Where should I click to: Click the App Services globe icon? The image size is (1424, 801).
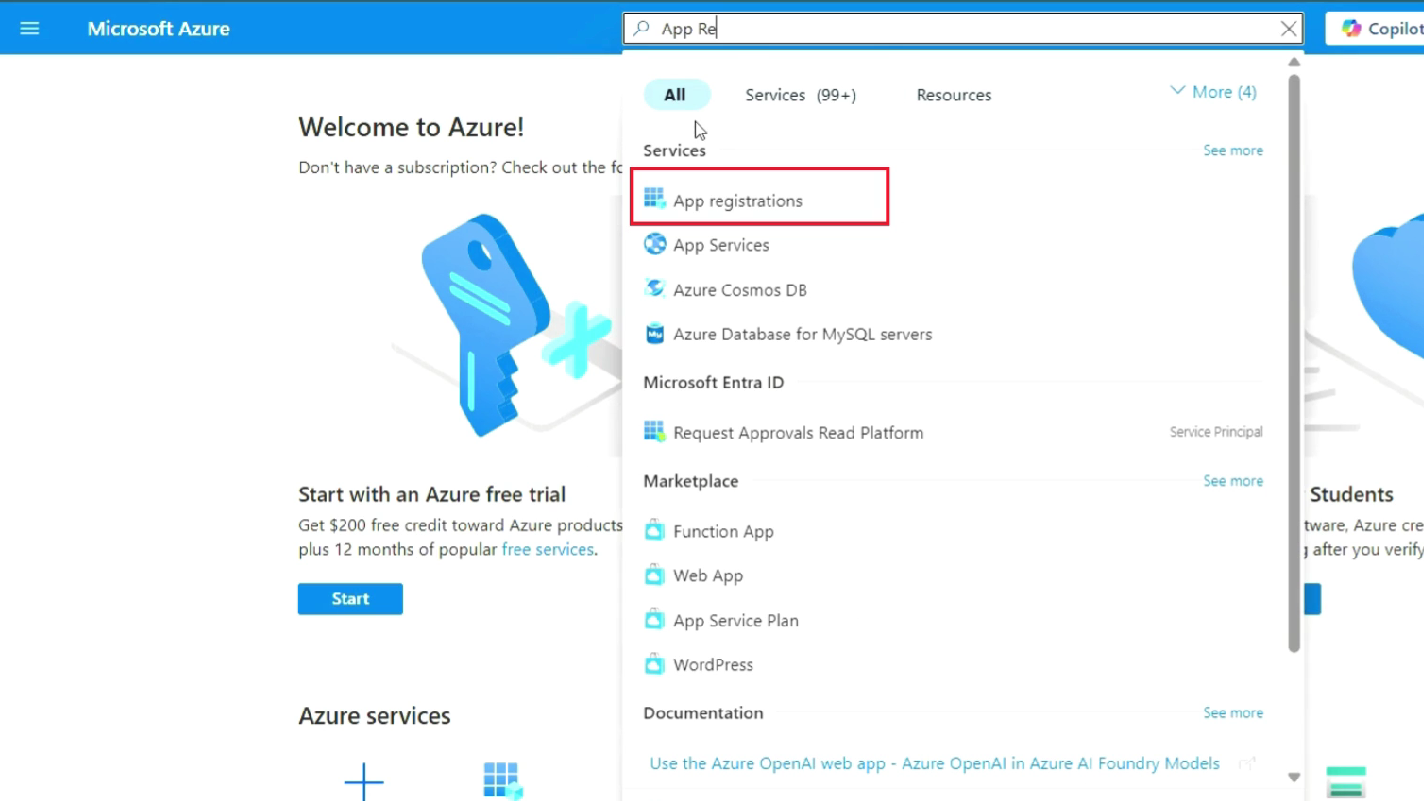pyautogui.click(x=655, y=244)
